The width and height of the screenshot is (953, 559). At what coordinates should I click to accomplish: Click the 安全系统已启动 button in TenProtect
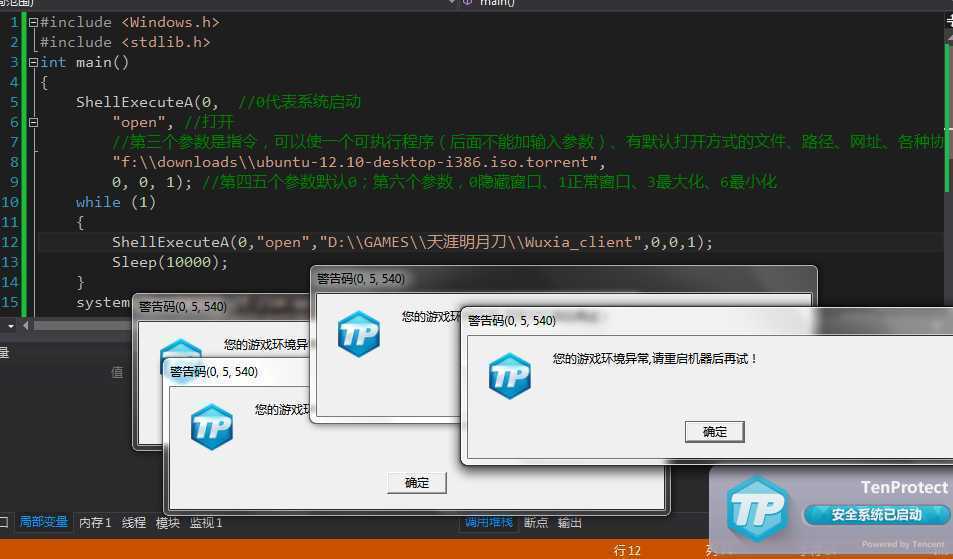click(x=876, y=515)
